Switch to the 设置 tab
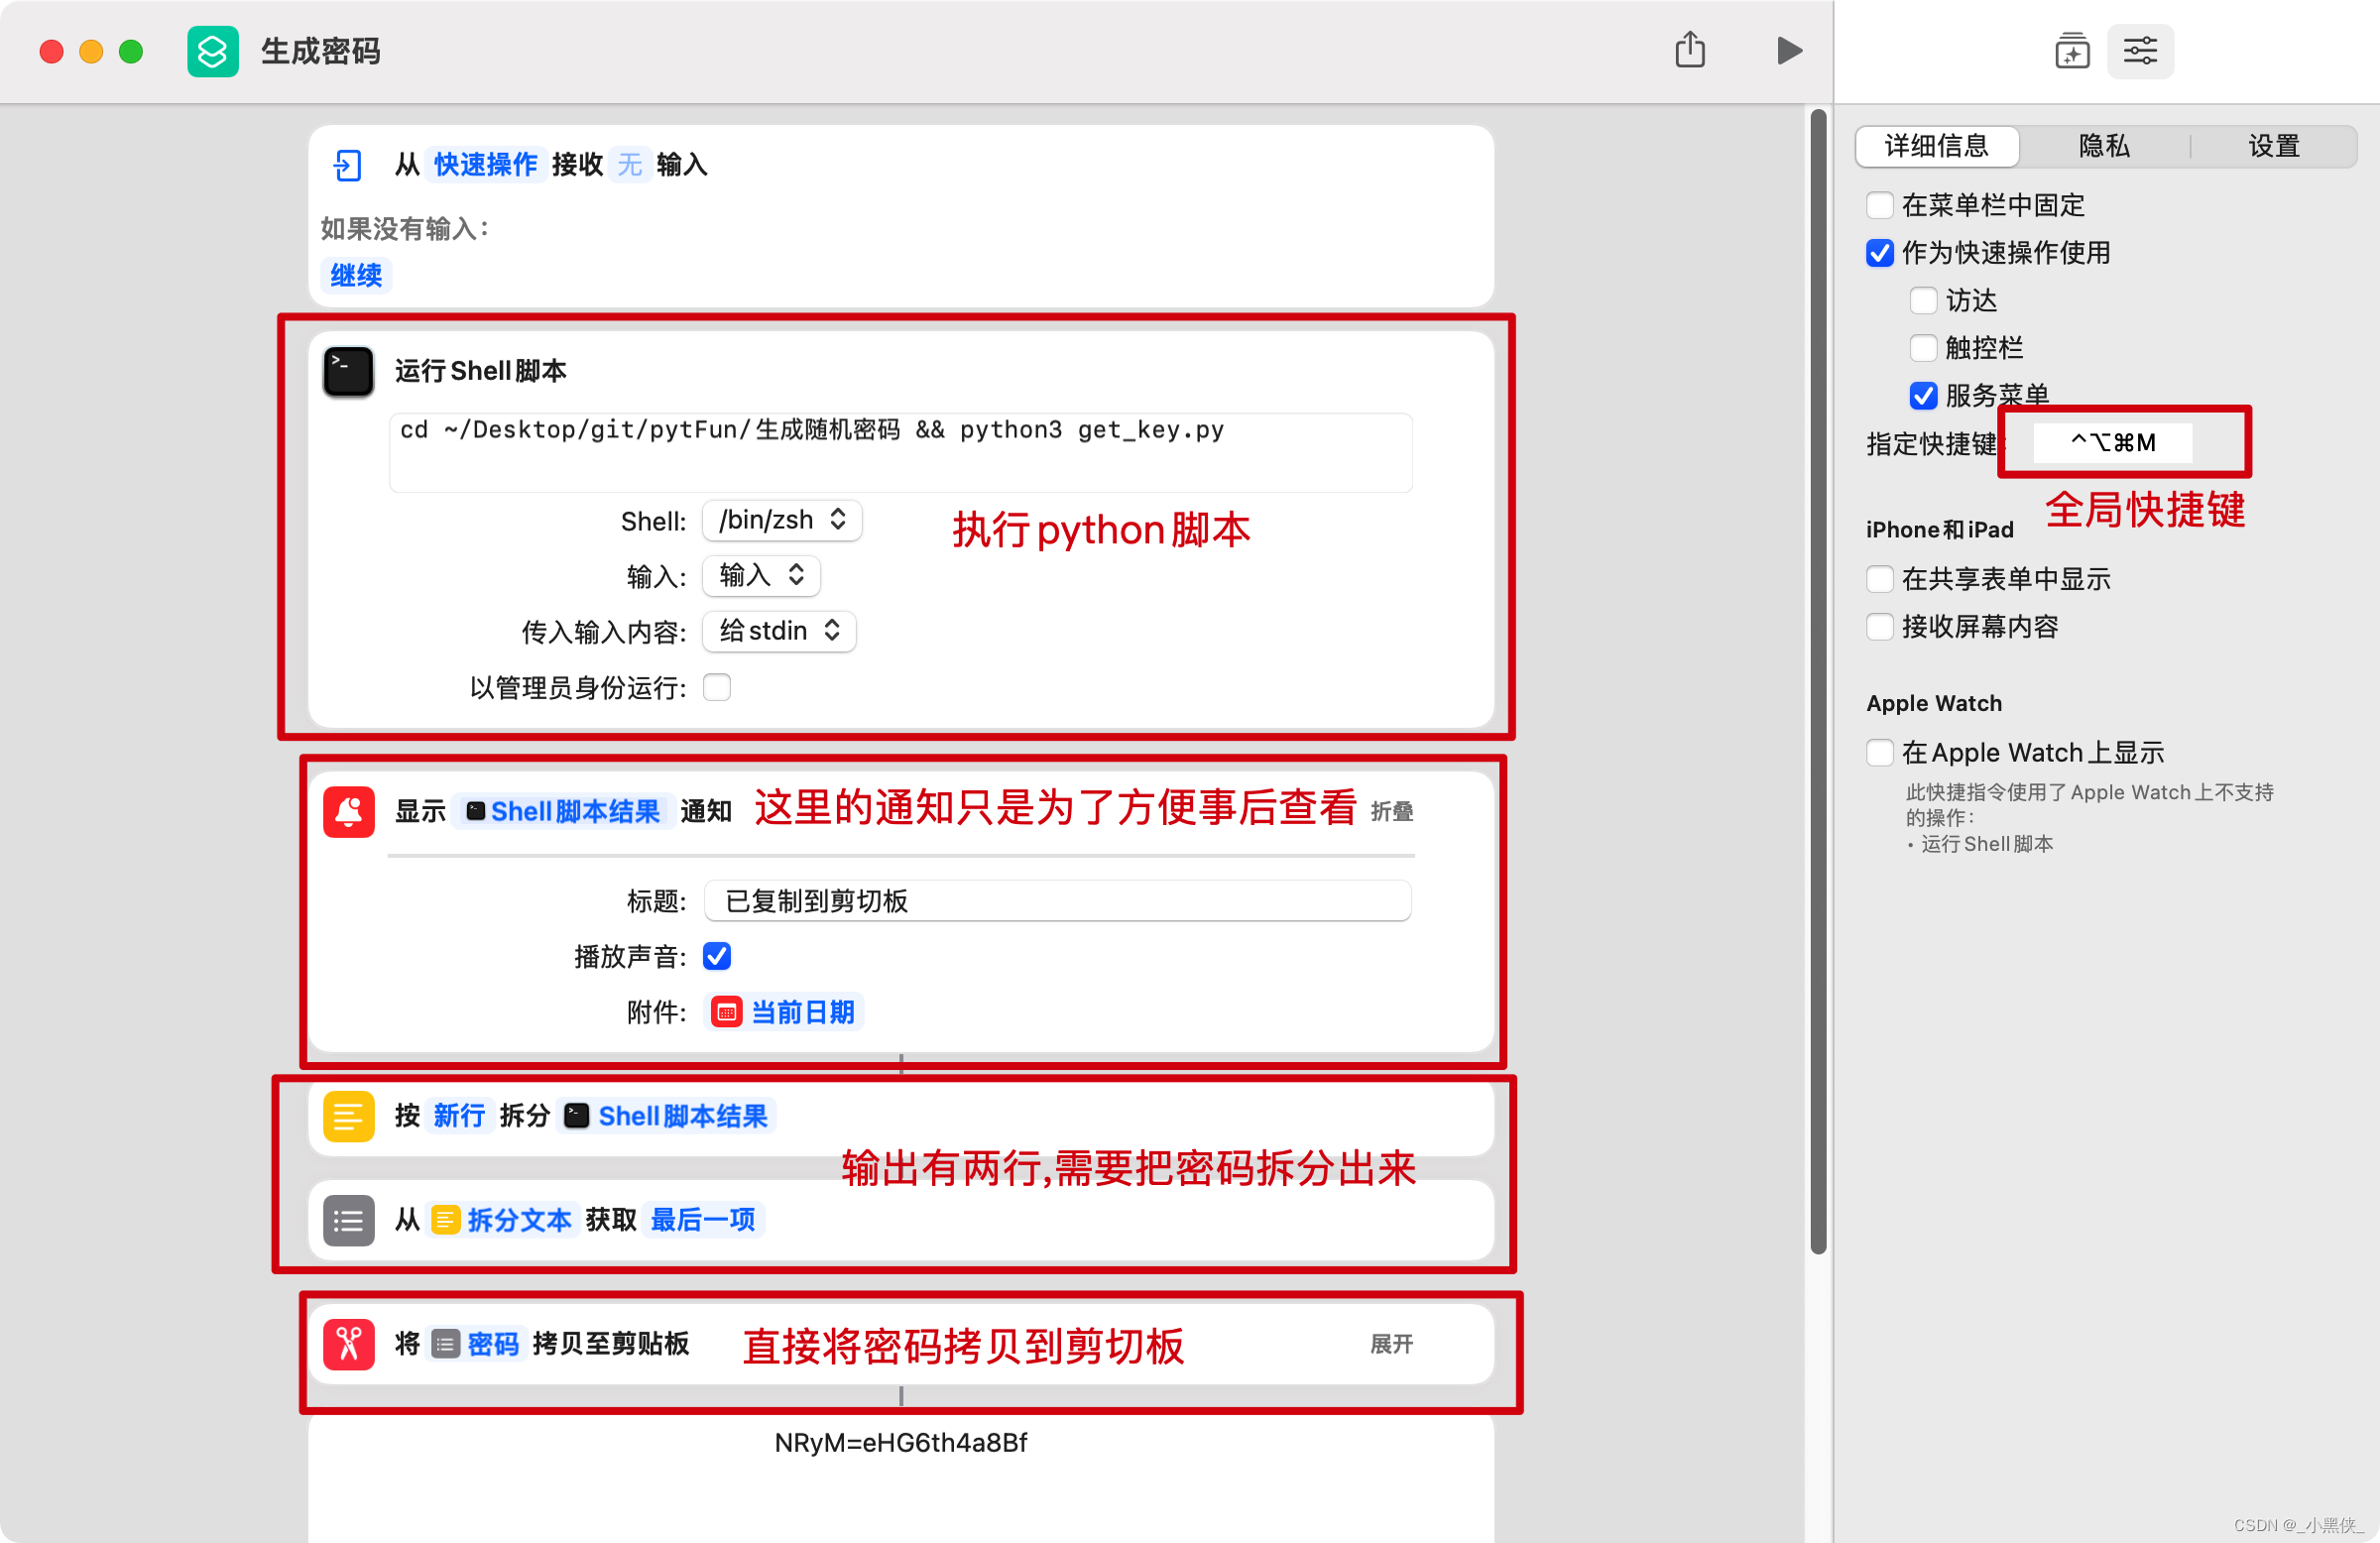Viewport: 2380px width, 1543px height. click(x=2273, y=146)
